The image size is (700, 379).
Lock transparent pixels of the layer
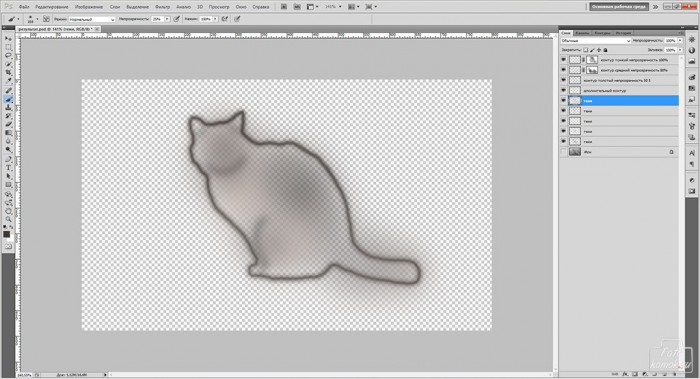coord(586,50)
